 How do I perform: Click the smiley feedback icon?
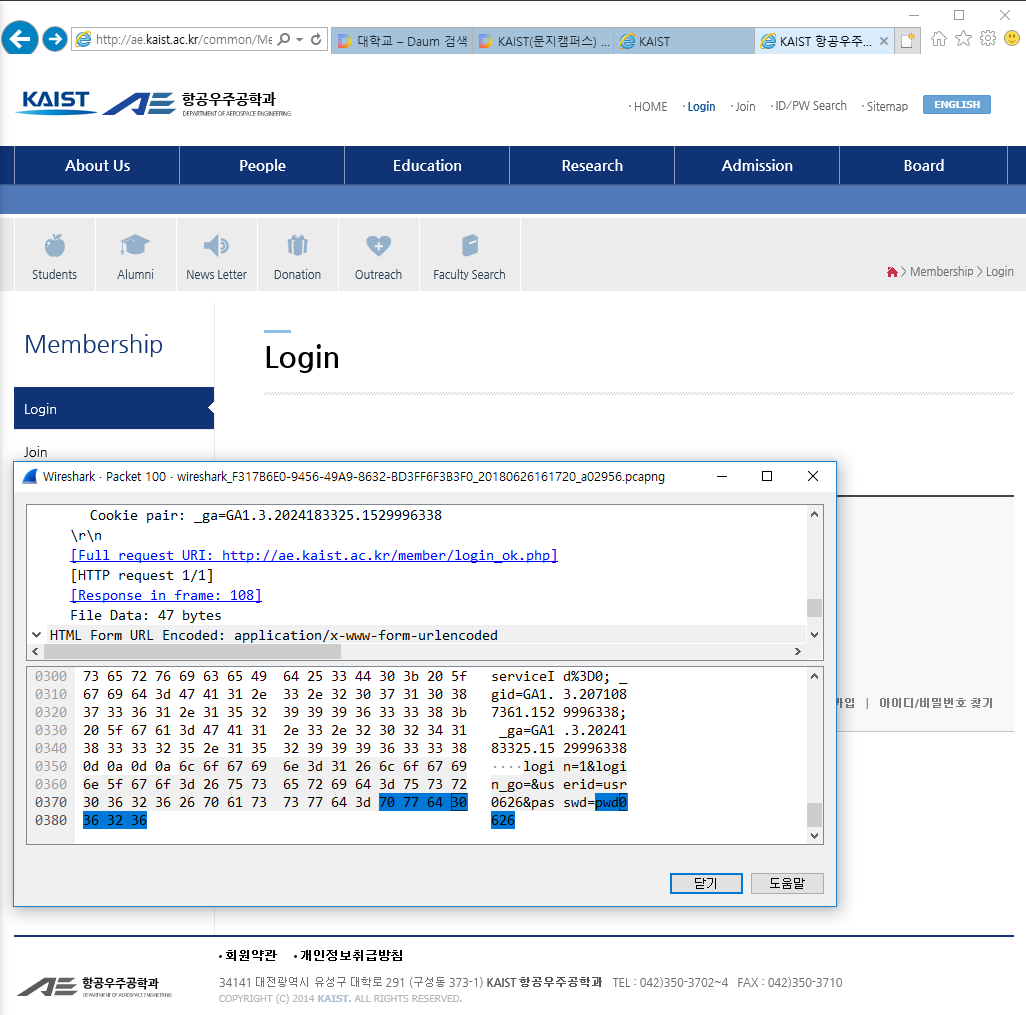pyautogui.click(x=1012, y=39)
